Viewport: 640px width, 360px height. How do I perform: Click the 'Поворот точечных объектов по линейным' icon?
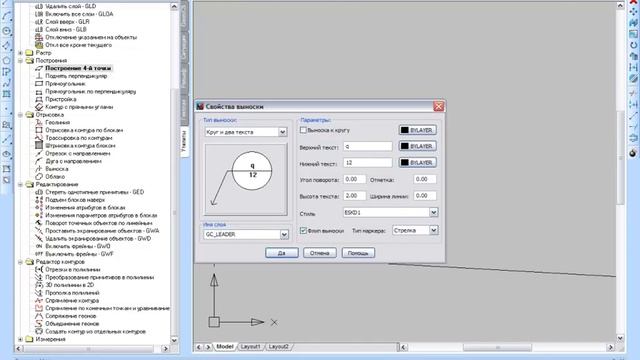pyautogui.click(x=39, y=223)
